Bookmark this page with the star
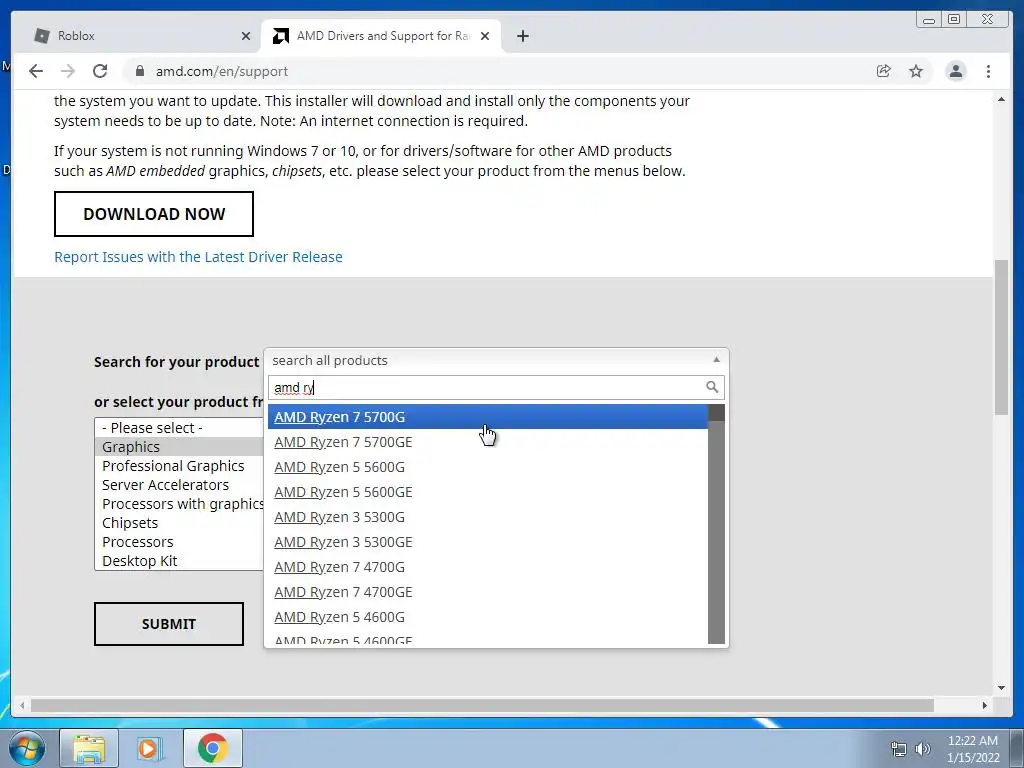Screen dimensions: 1024x768 916,71
